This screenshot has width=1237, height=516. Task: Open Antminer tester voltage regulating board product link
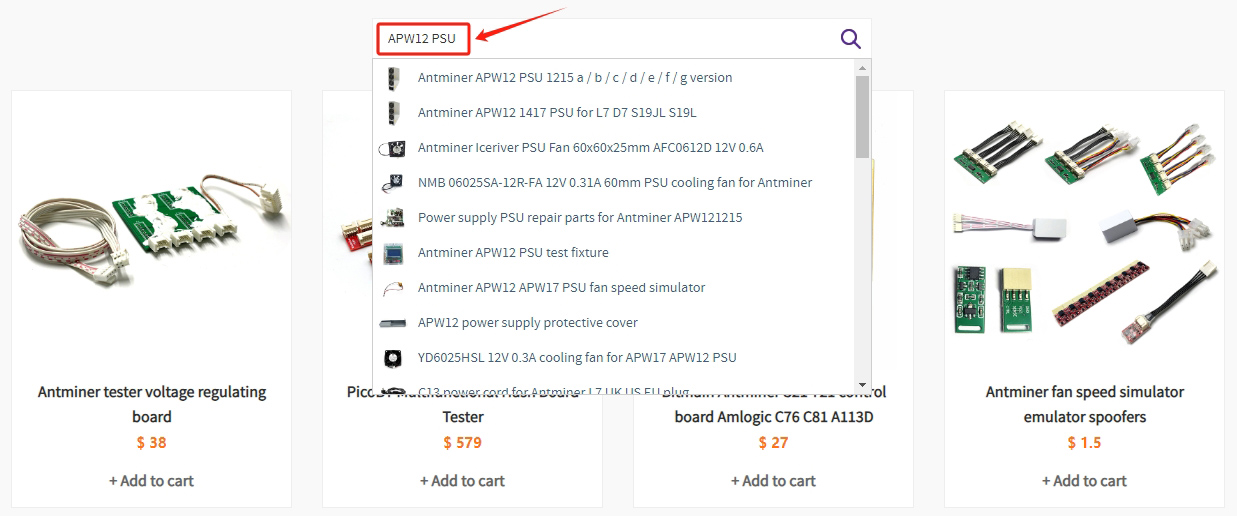coord(151,404)
